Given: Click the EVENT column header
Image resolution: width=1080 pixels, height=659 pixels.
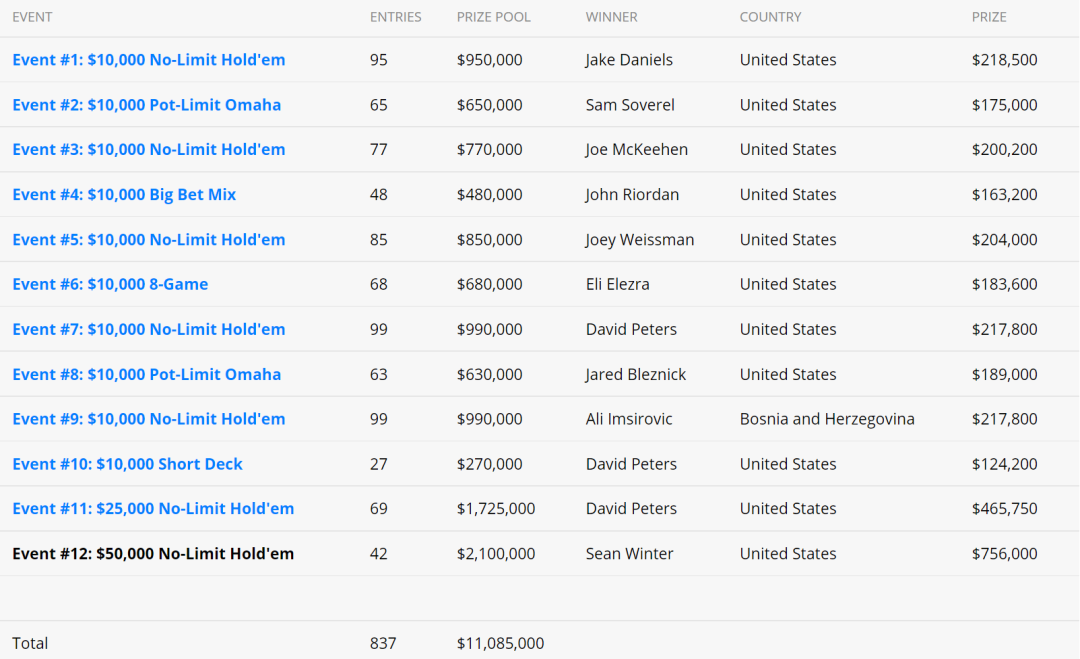Looking at the screenshot, I should [32, 17].
